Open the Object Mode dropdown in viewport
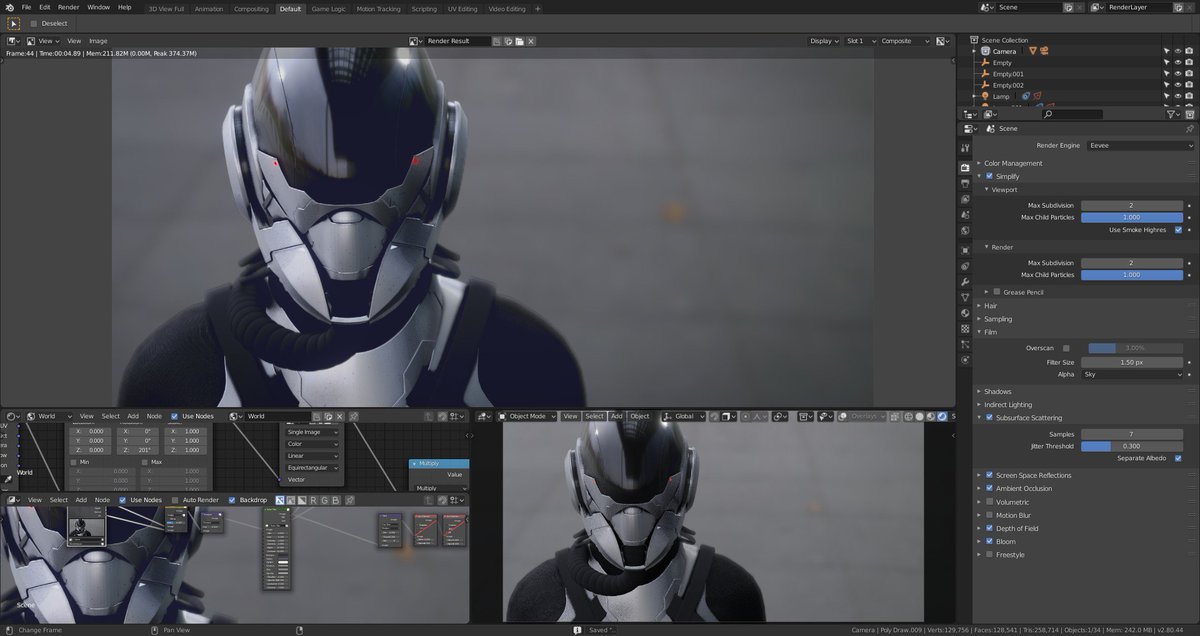The width and height of the screenshot is (1200, 636). pyautogui.click(x=526, y=416)
